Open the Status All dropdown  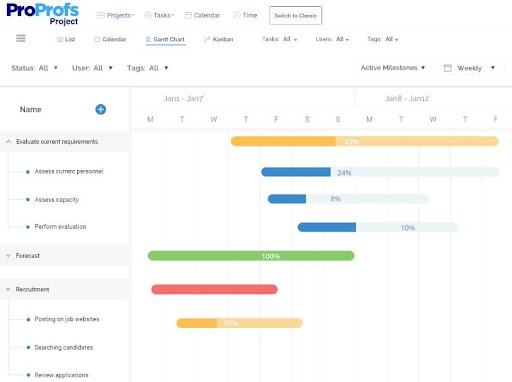coord(35,68)
